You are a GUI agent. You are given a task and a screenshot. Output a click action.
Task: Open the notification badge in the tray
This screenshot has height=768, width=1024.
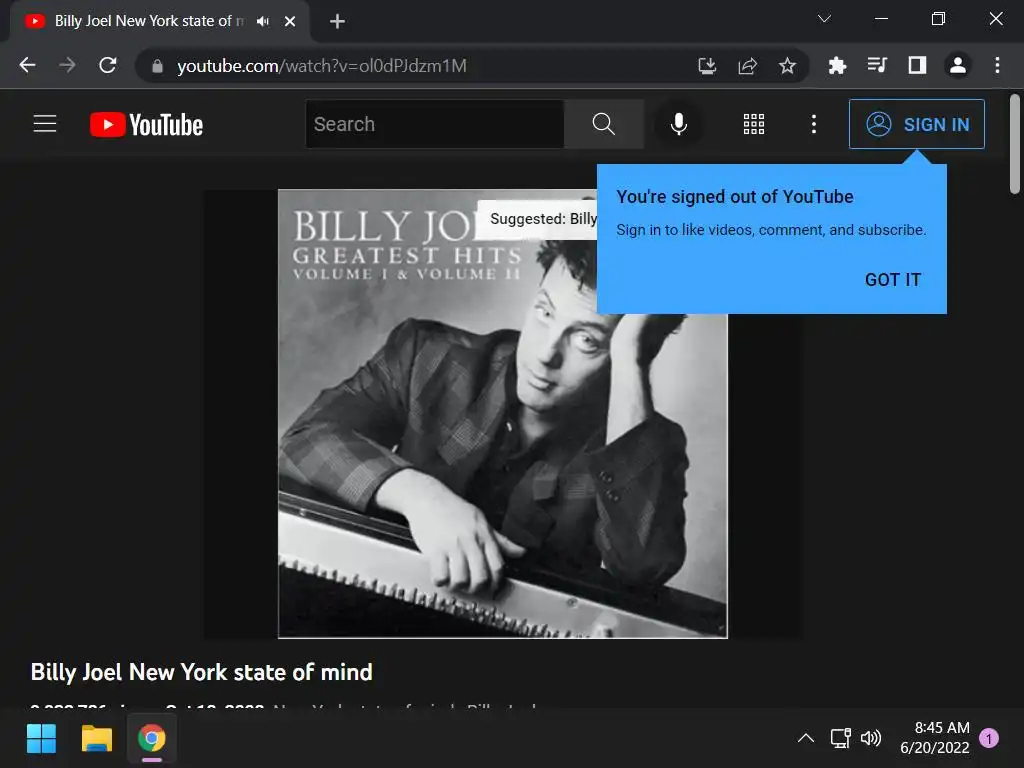[x=989, y=738]
